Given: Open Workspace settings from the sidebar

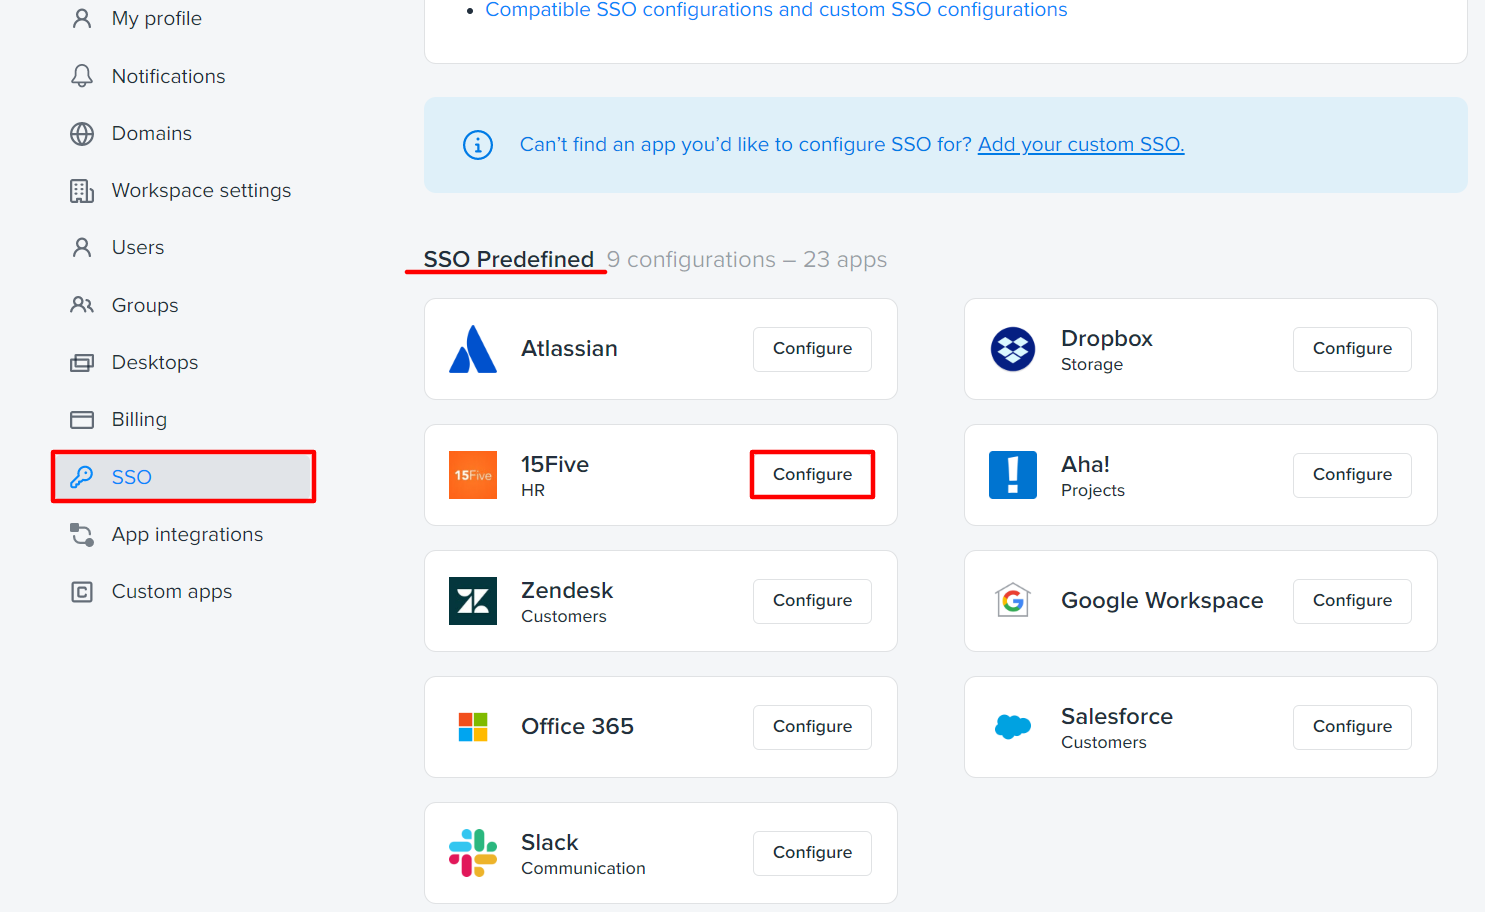Looking at the screenshot, I should tap(200, 190).
